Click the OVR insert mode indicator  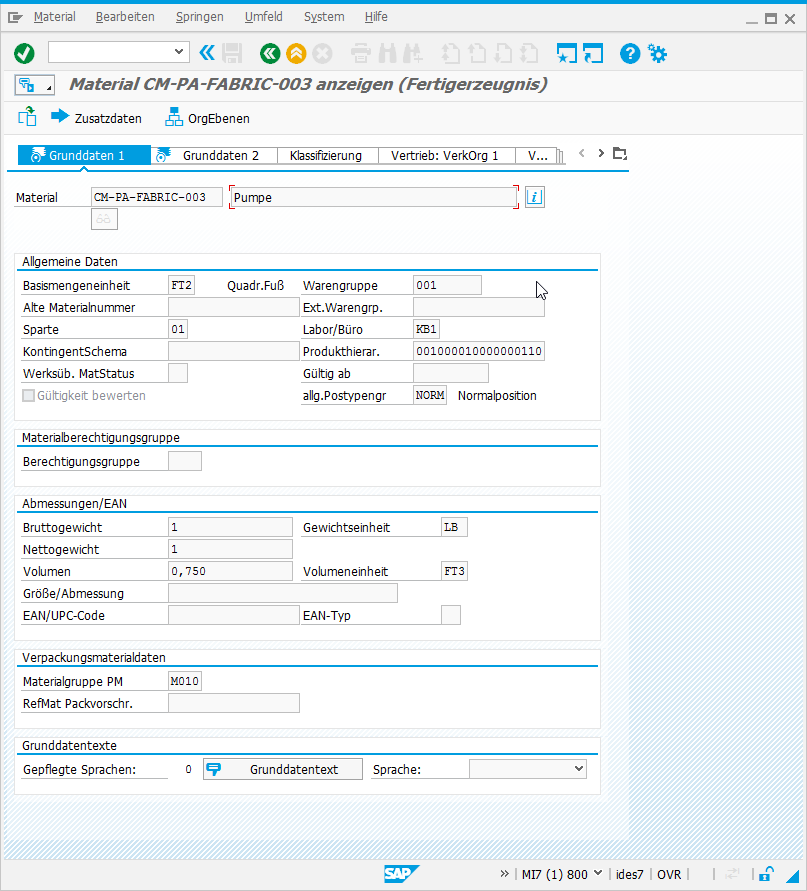point(669,875)
